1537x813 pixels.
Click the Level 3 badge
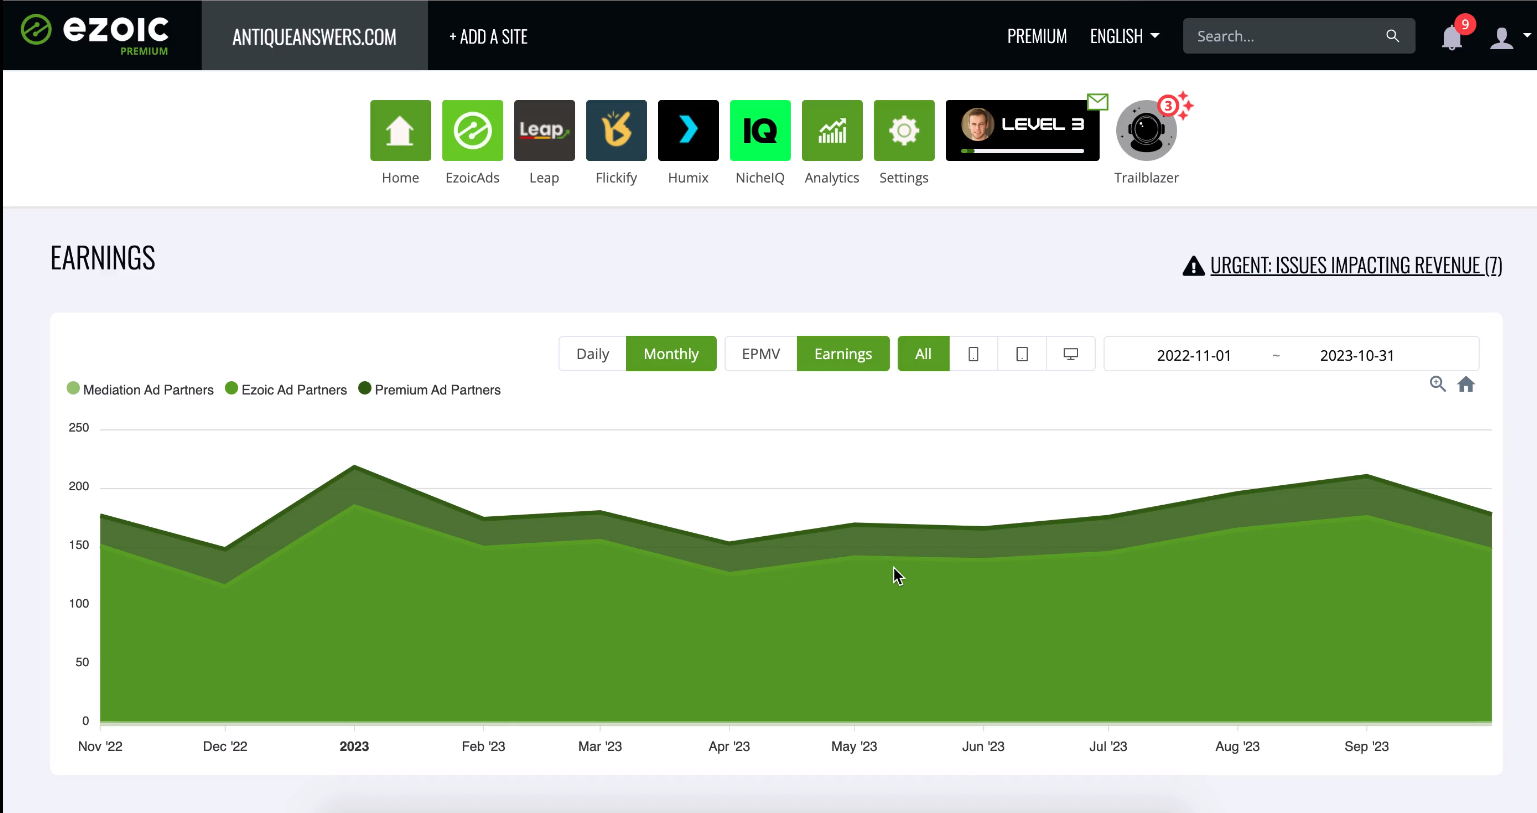1022,130
